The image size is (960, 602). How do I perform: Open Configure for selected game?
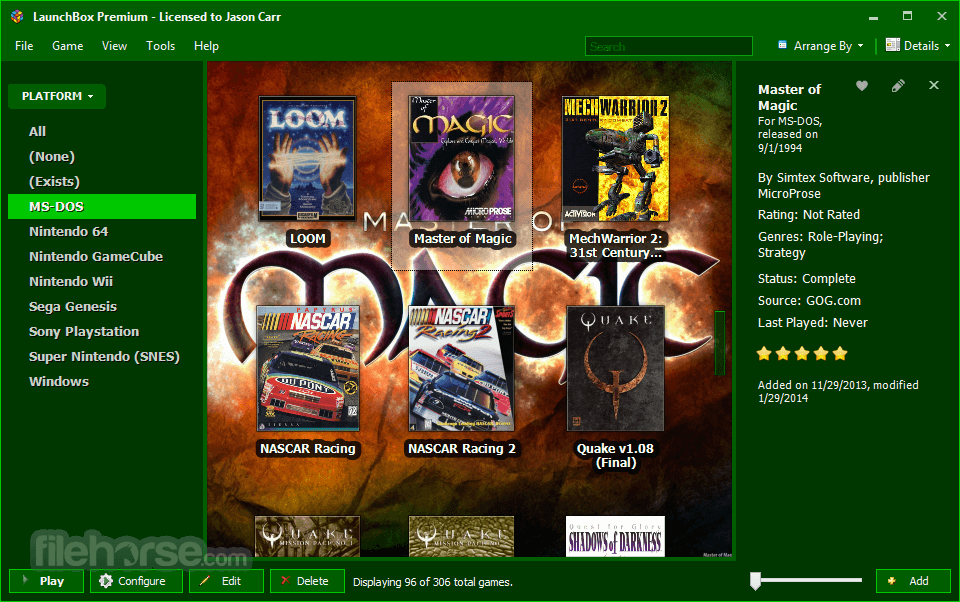pyautogui.click(x=136, y=581)
